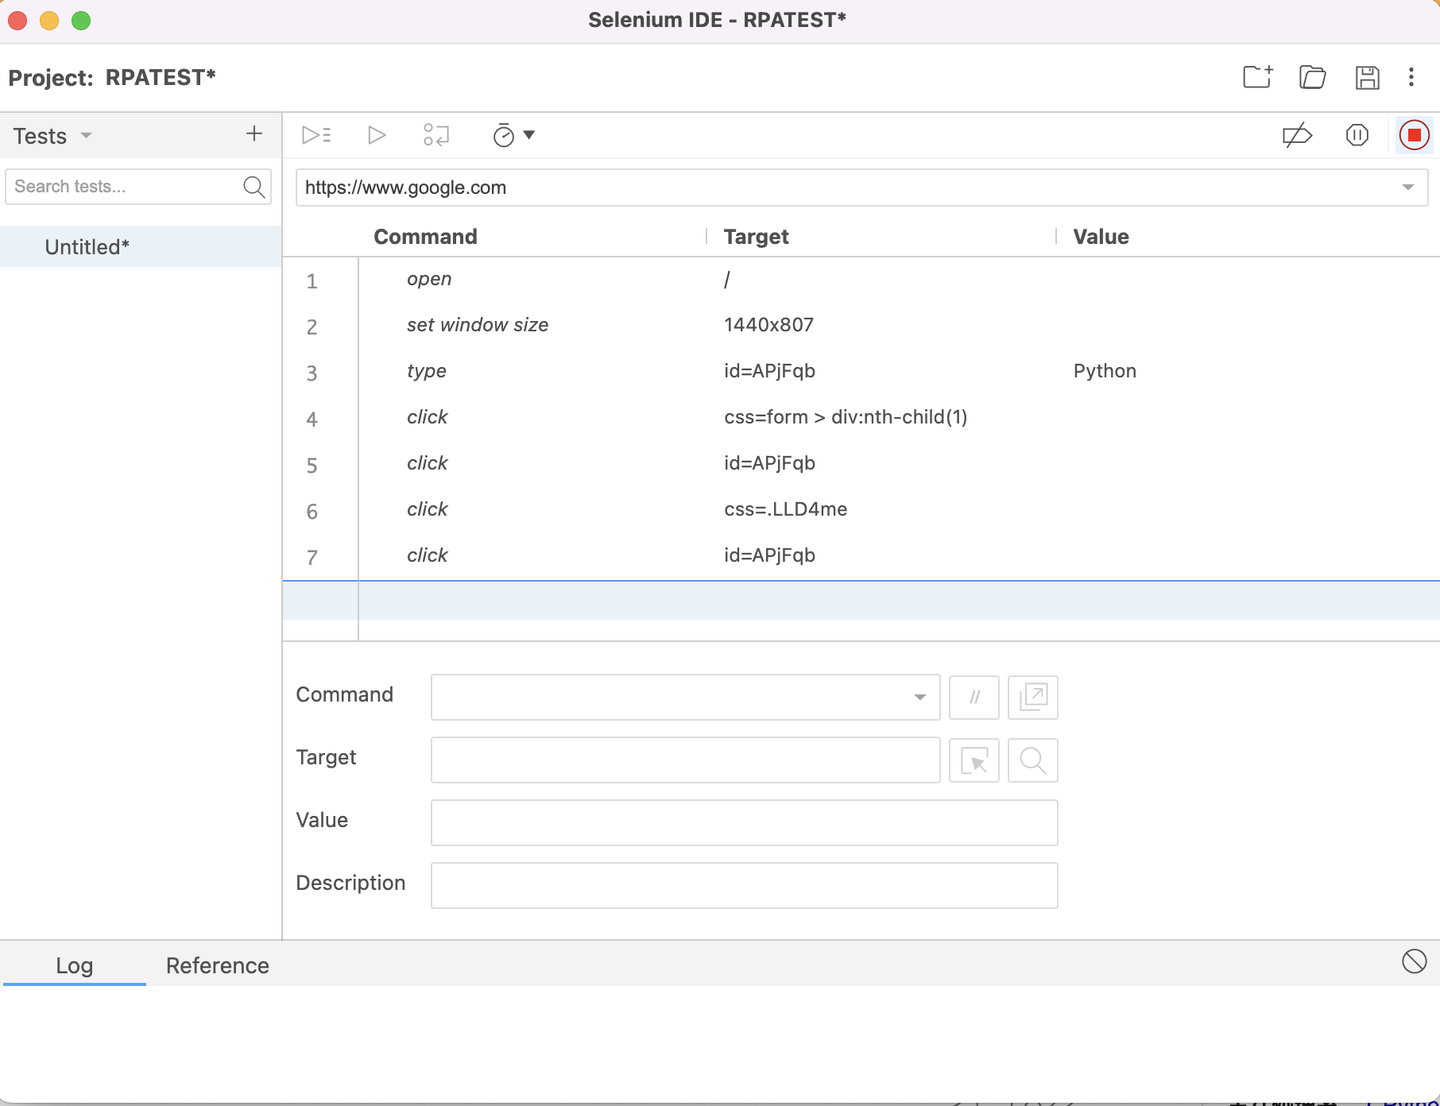Image resolution: width=1440 pixels, height=1106 pixels.
Task: Open the test execution speed timer
Action: click(x=513, y=135)
